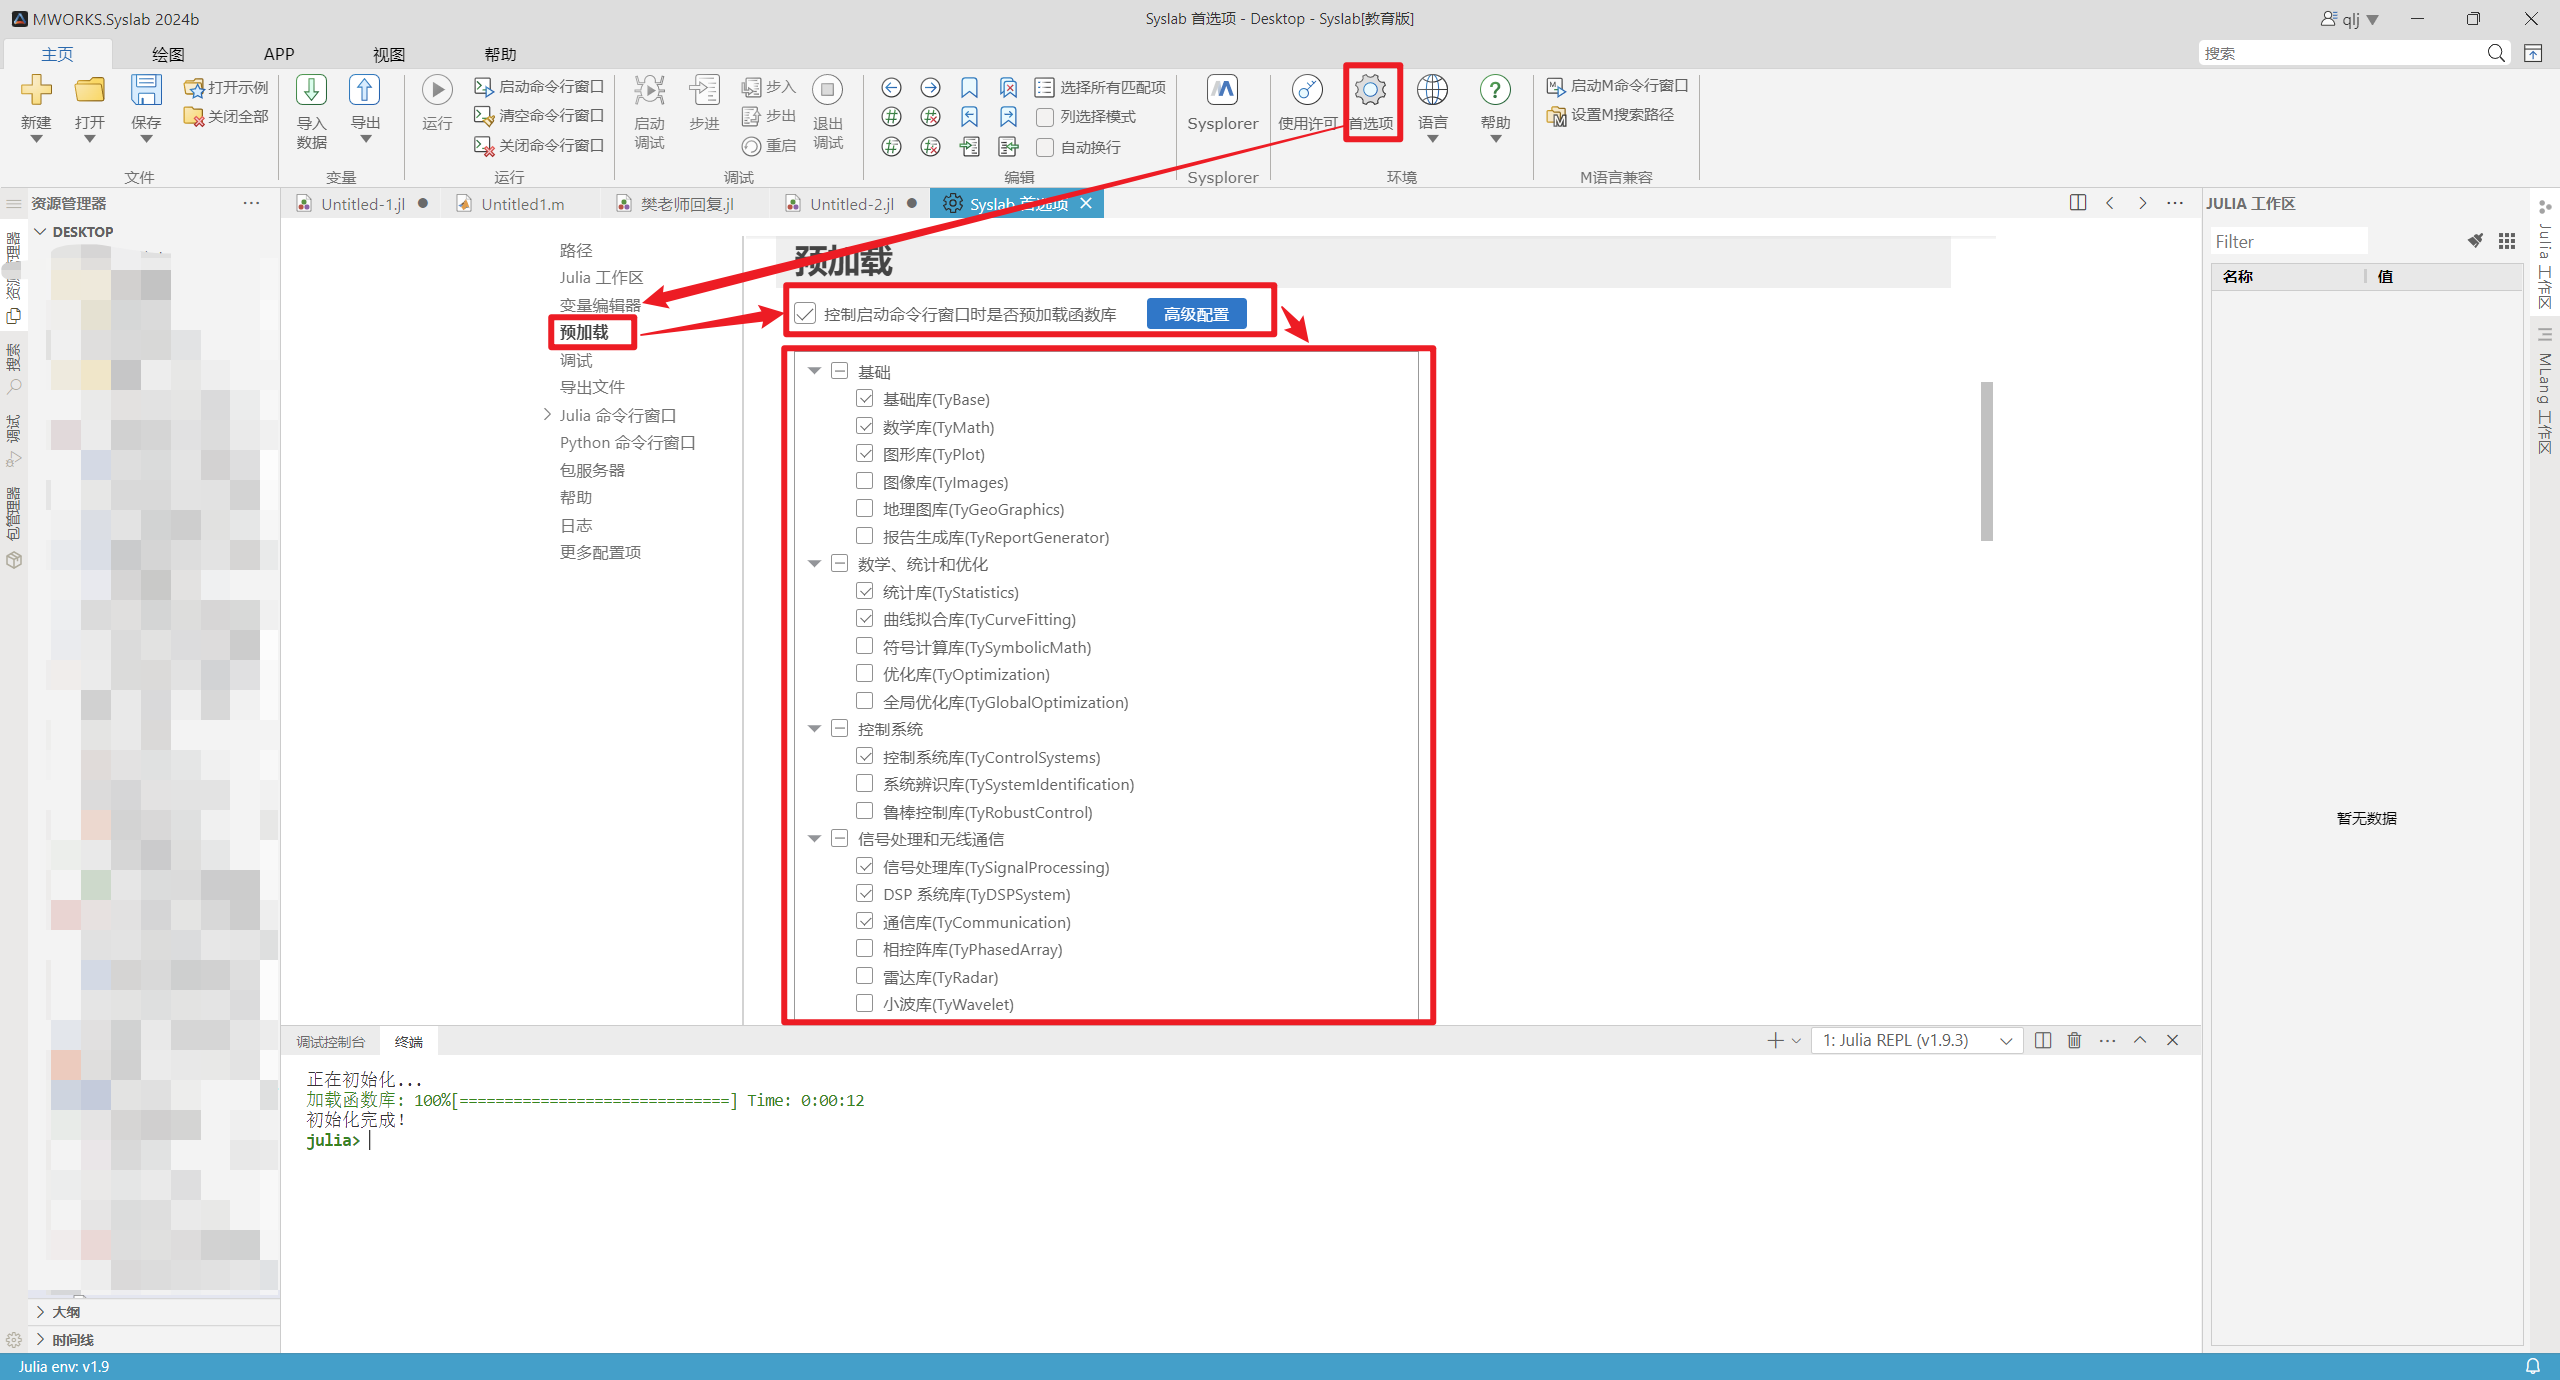Viewport: 2560px width, 1380px height.
Task: Switch to the 视图 ribbon tab
Action: click(x=389, y=54)
